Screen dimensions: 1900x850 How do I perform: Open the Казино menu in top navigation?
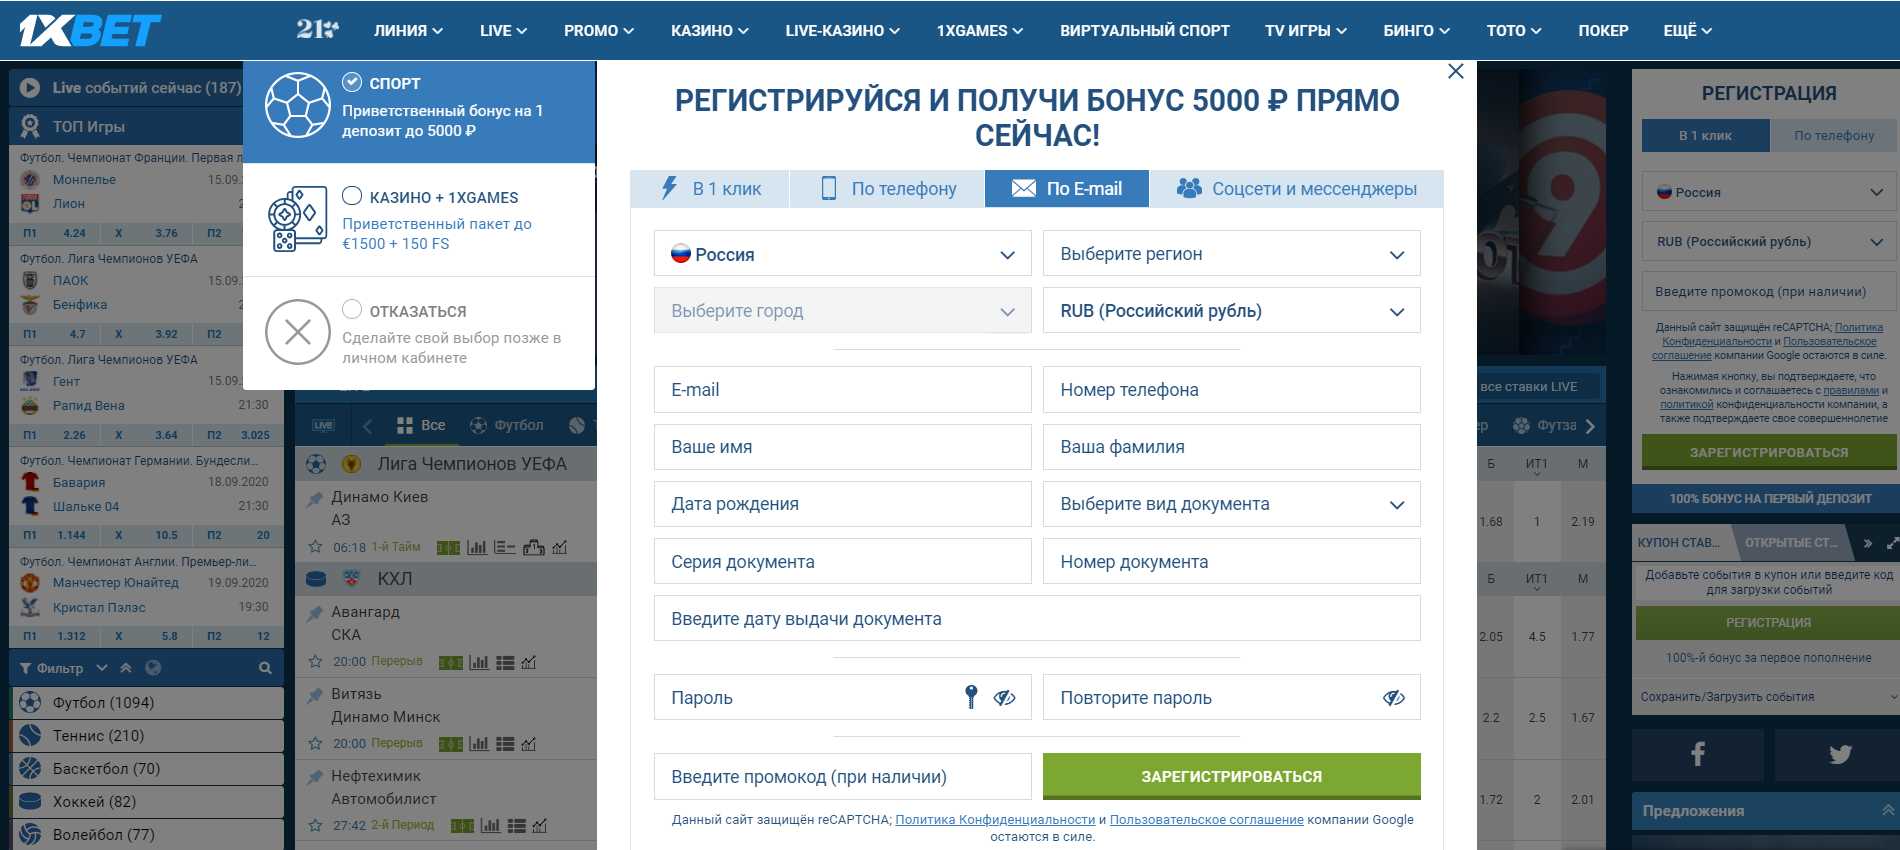[709, 31]
